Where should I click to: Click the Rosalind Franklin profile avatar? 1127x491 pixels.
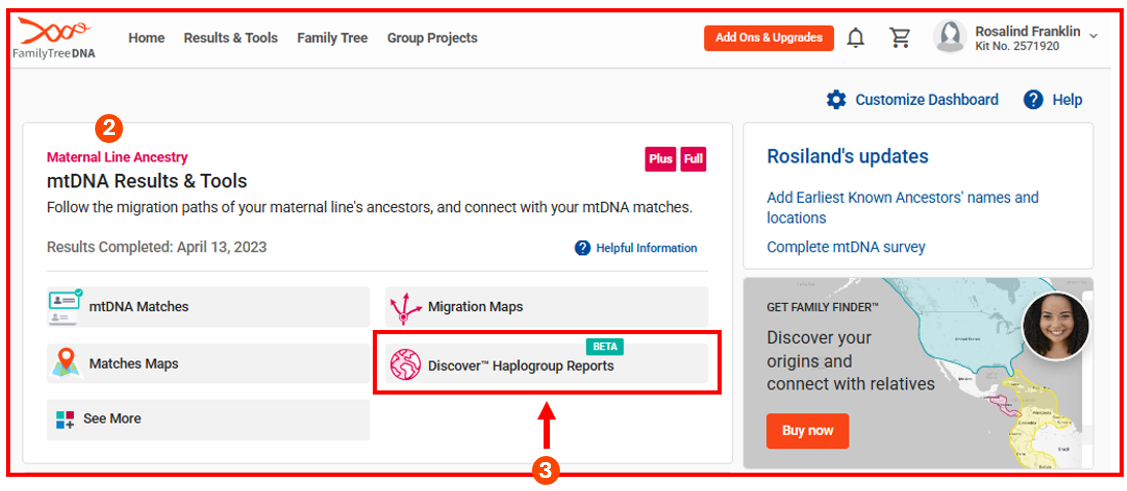[950, 37]
